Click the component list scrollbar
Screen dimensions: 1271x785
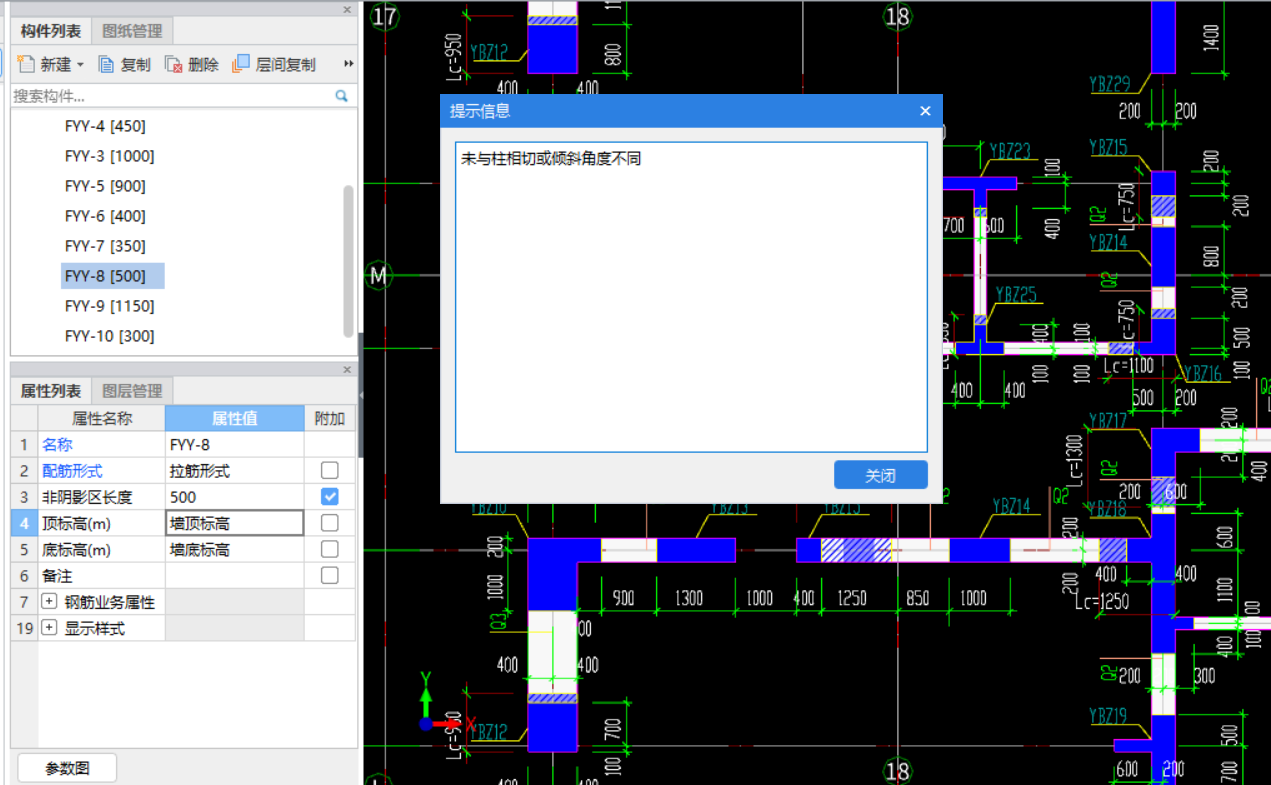click(x=348, y=260)
